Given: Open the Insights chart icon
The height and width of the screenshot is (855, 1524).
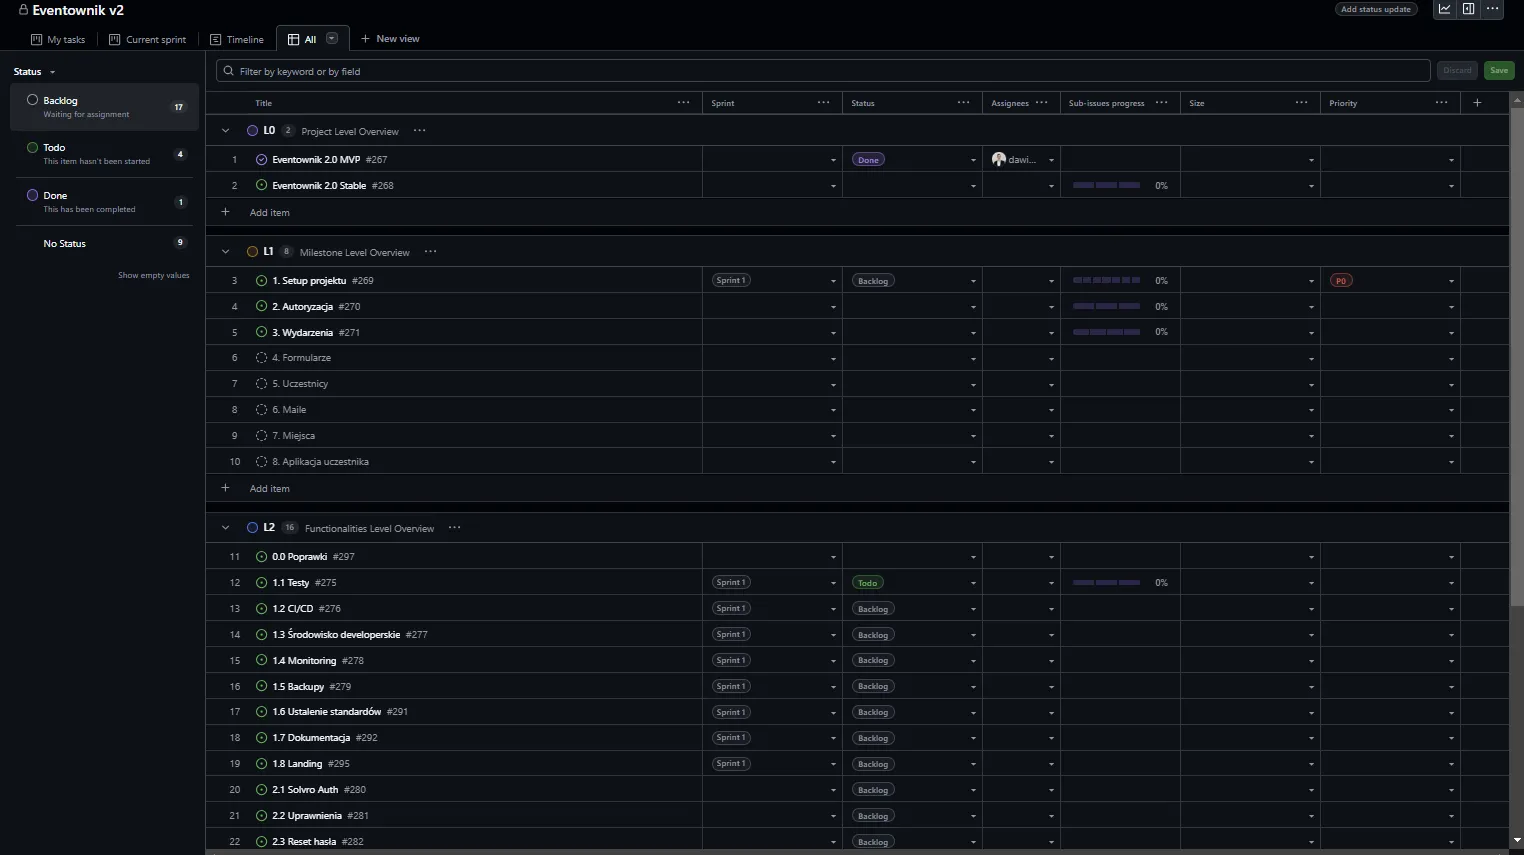Looking at the screenshot, I should click(x=1444, y=9).
